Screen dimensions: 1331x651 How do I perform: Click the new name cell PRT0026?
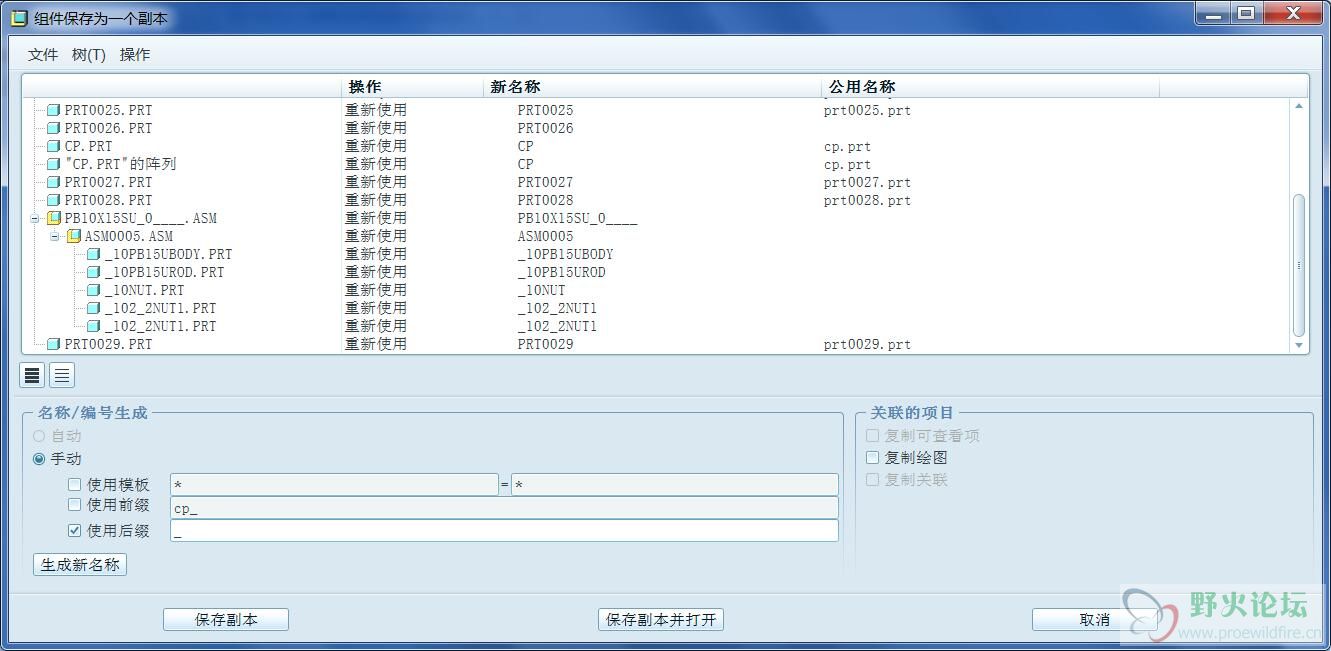[545, 128]
